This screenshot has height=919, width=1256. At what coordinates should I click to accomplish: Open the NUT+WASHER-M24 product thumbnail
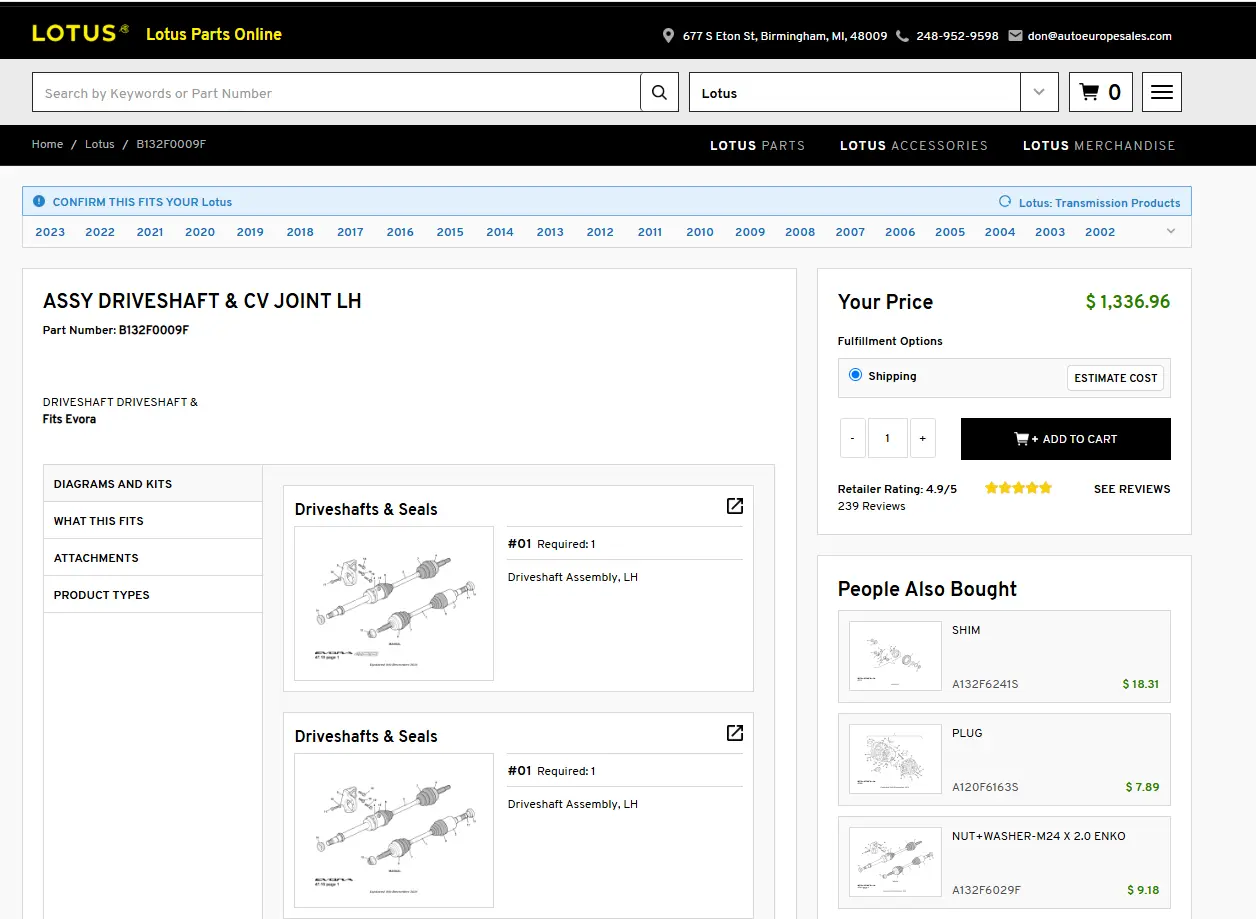[895, 862]
